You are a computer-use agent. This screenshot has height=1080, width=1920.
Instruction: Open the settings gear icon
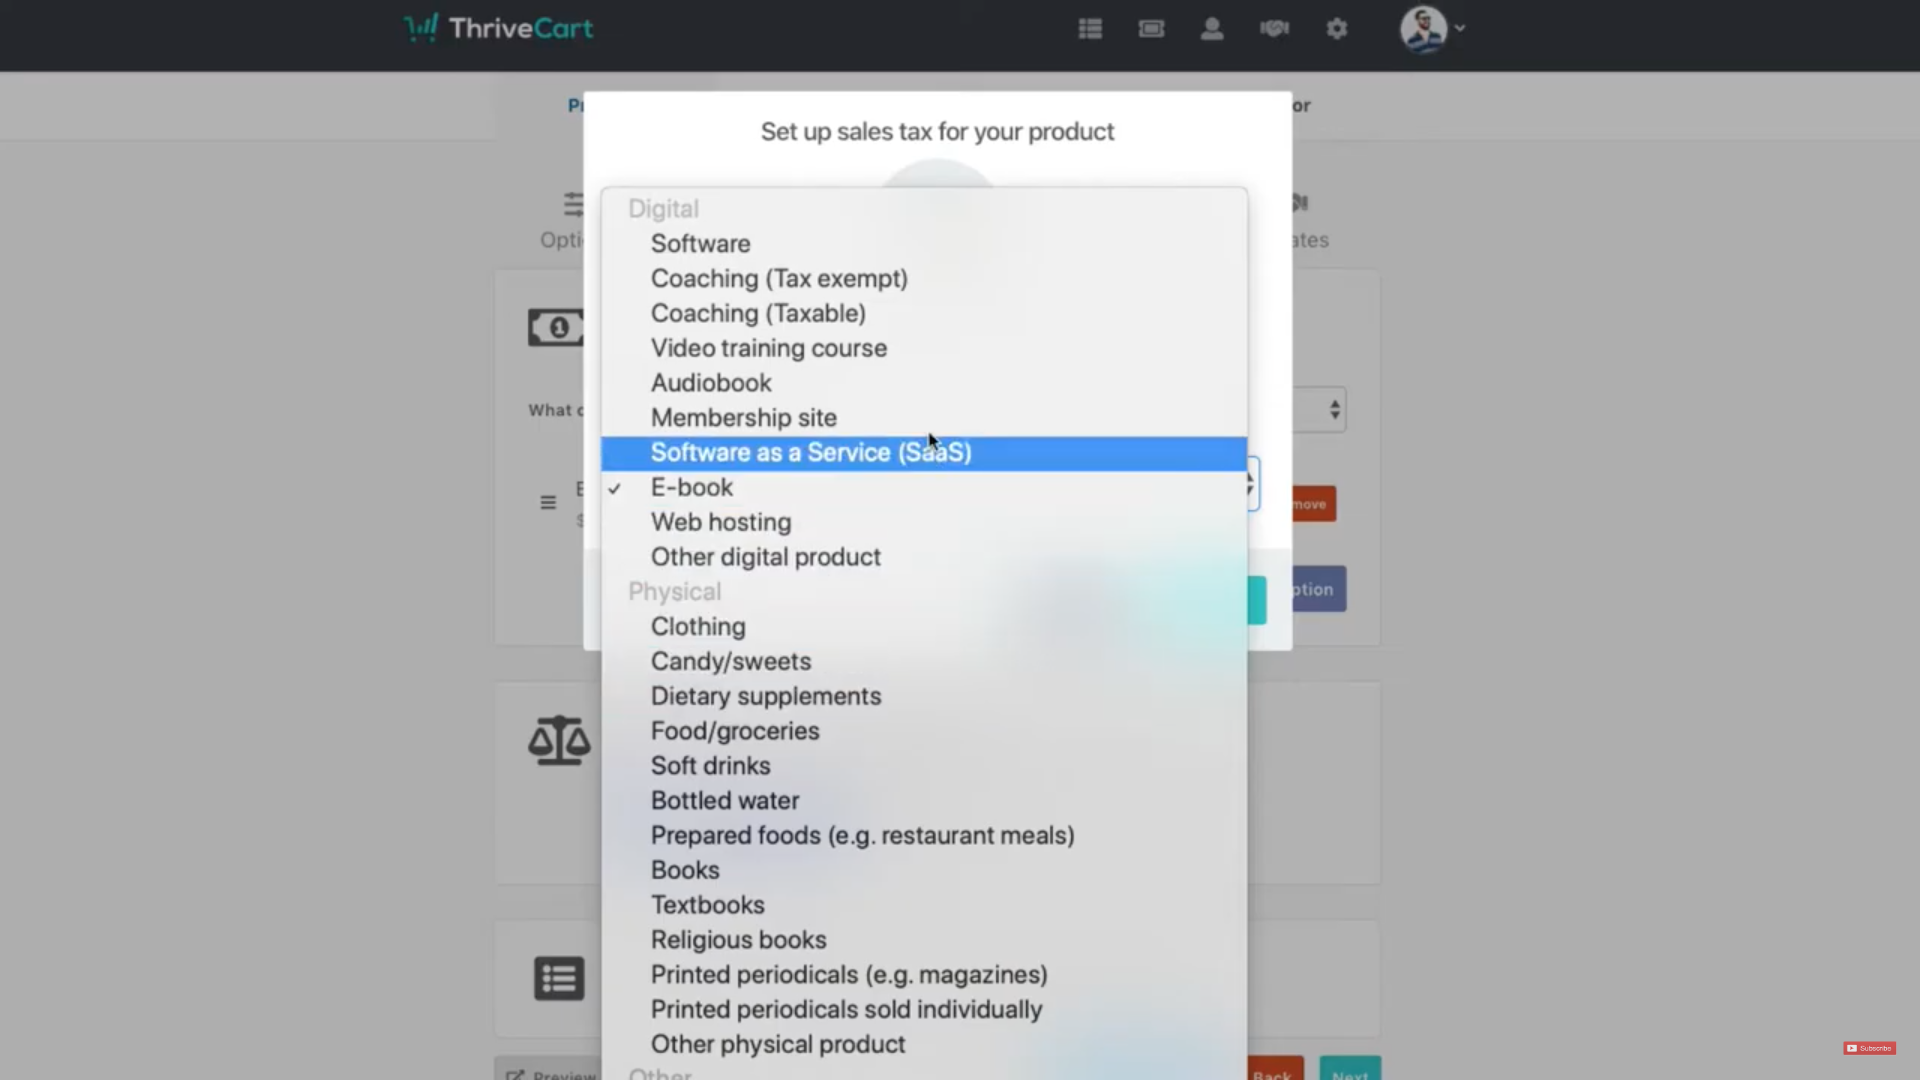pyautogui.click(x=1335, y=28)
